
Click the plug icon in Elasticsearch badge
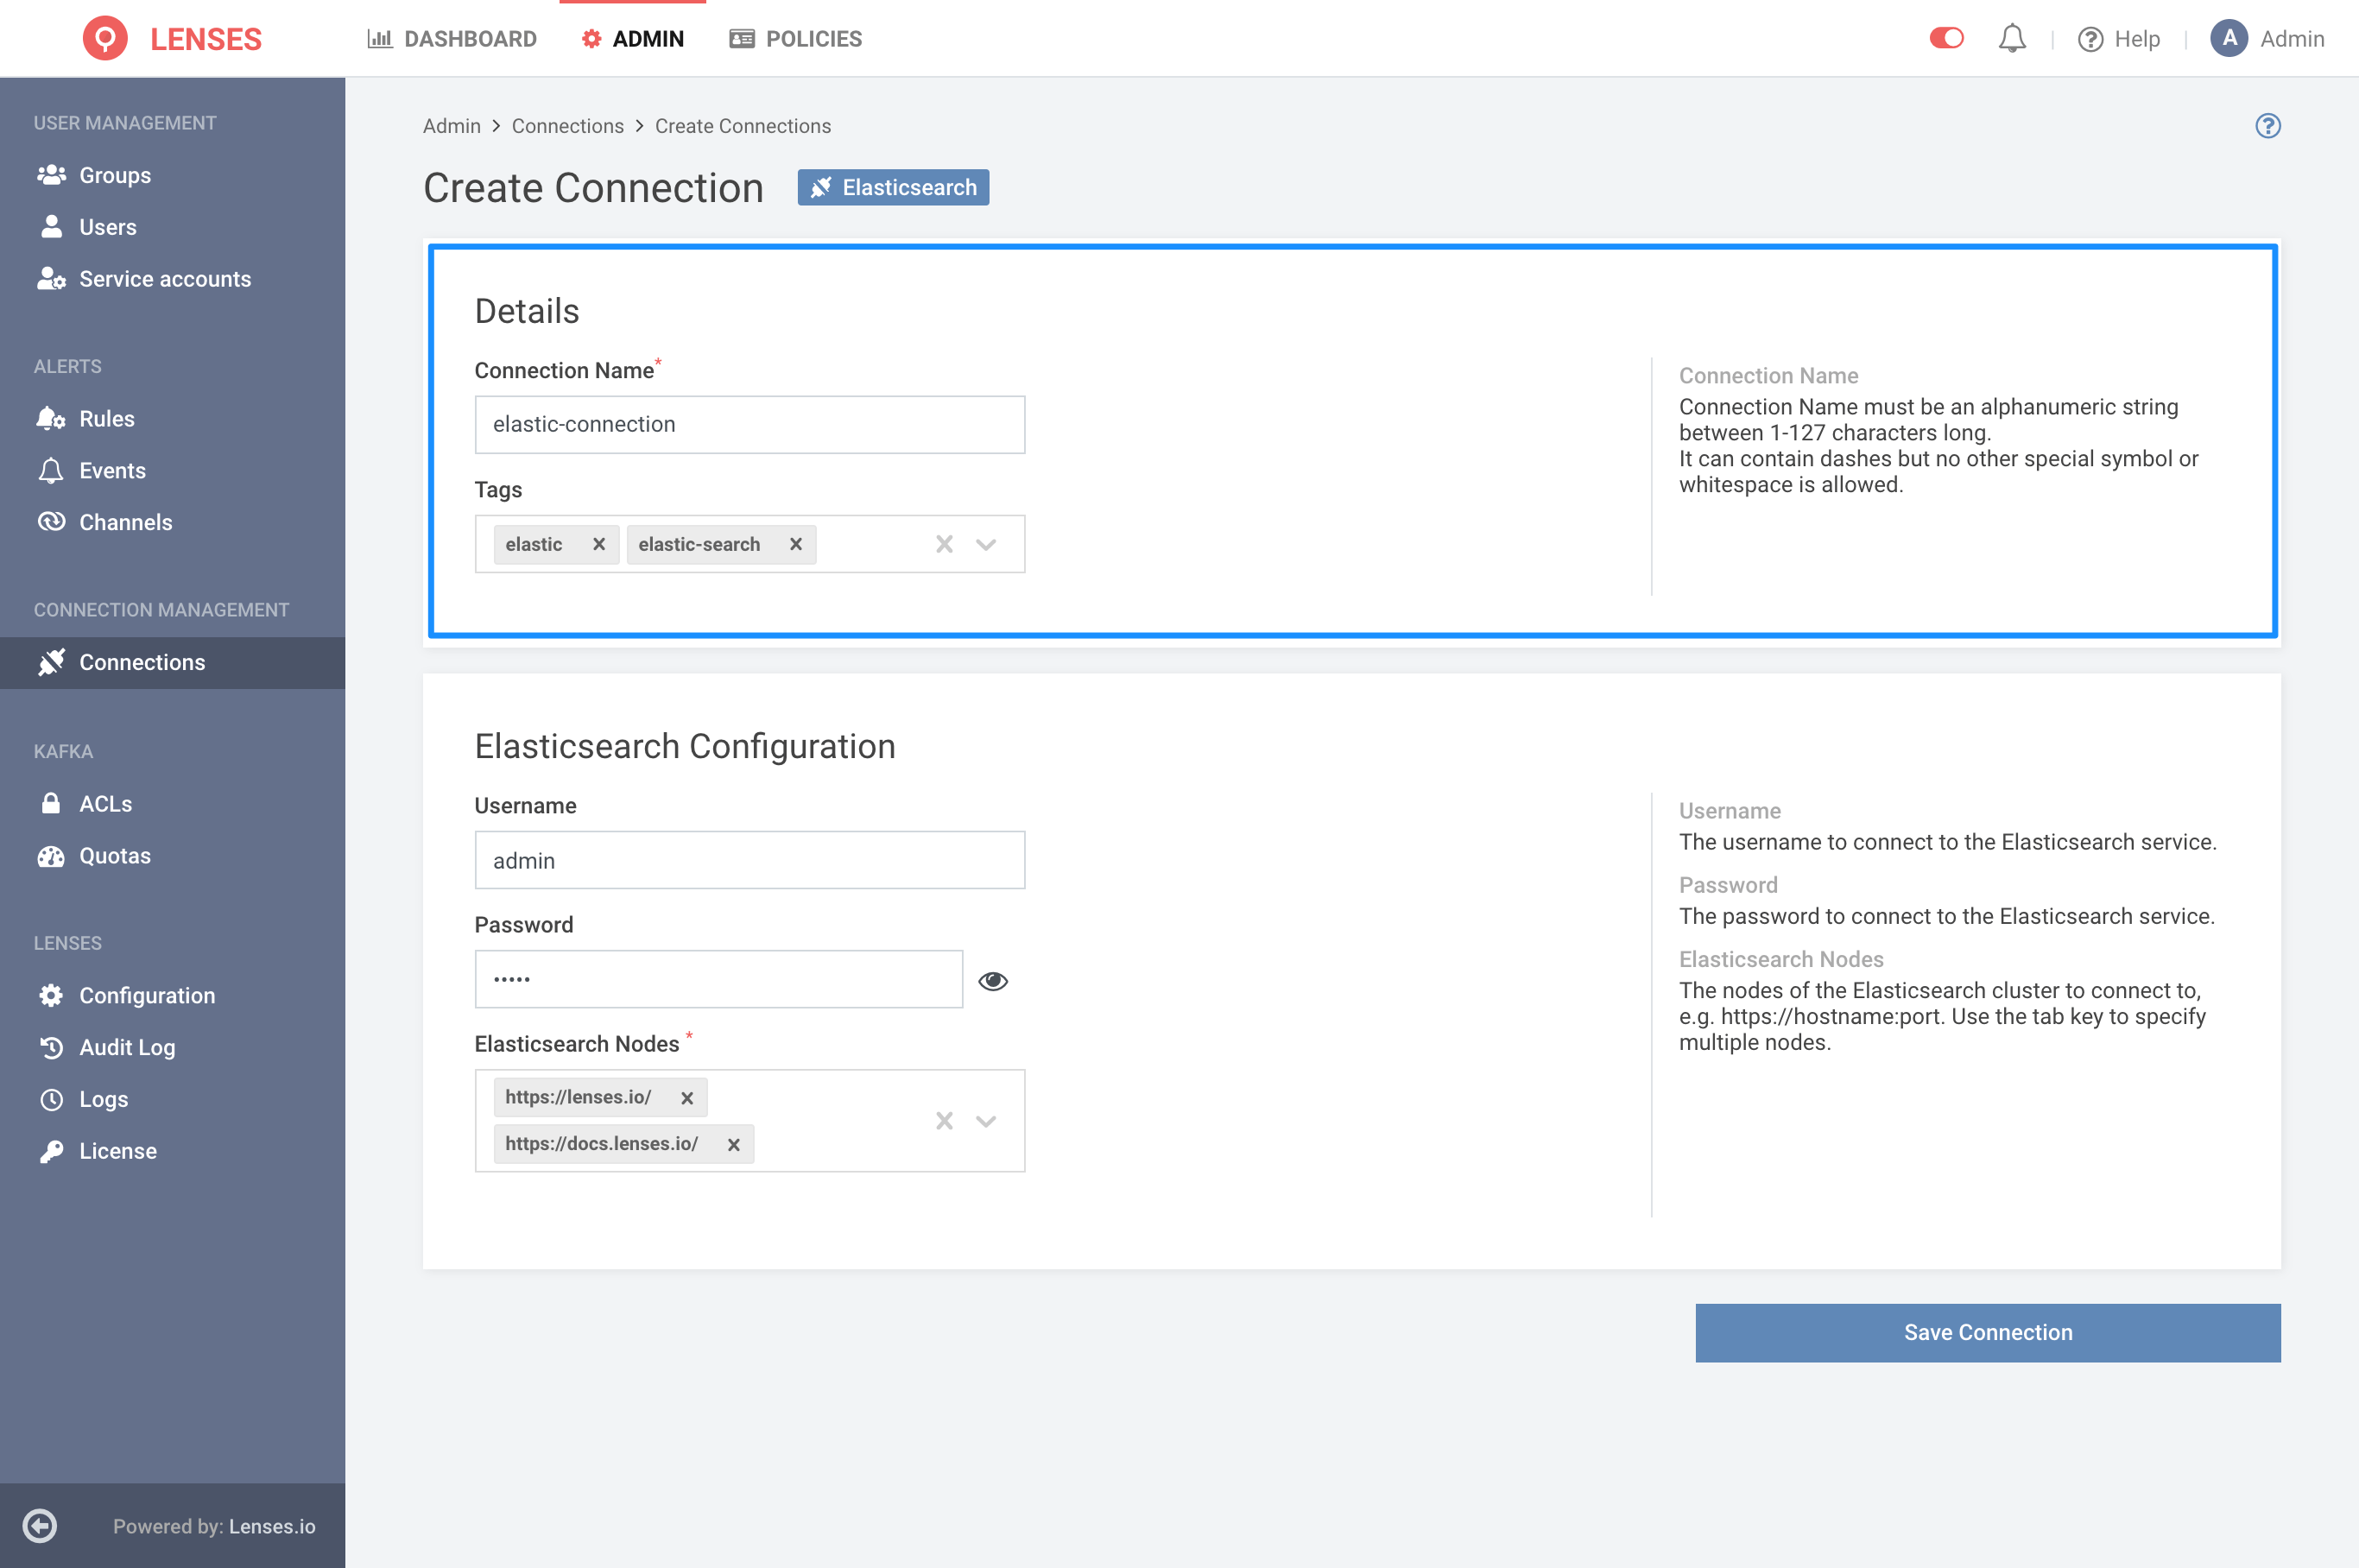pyautogui.click(x=820, y=187)
